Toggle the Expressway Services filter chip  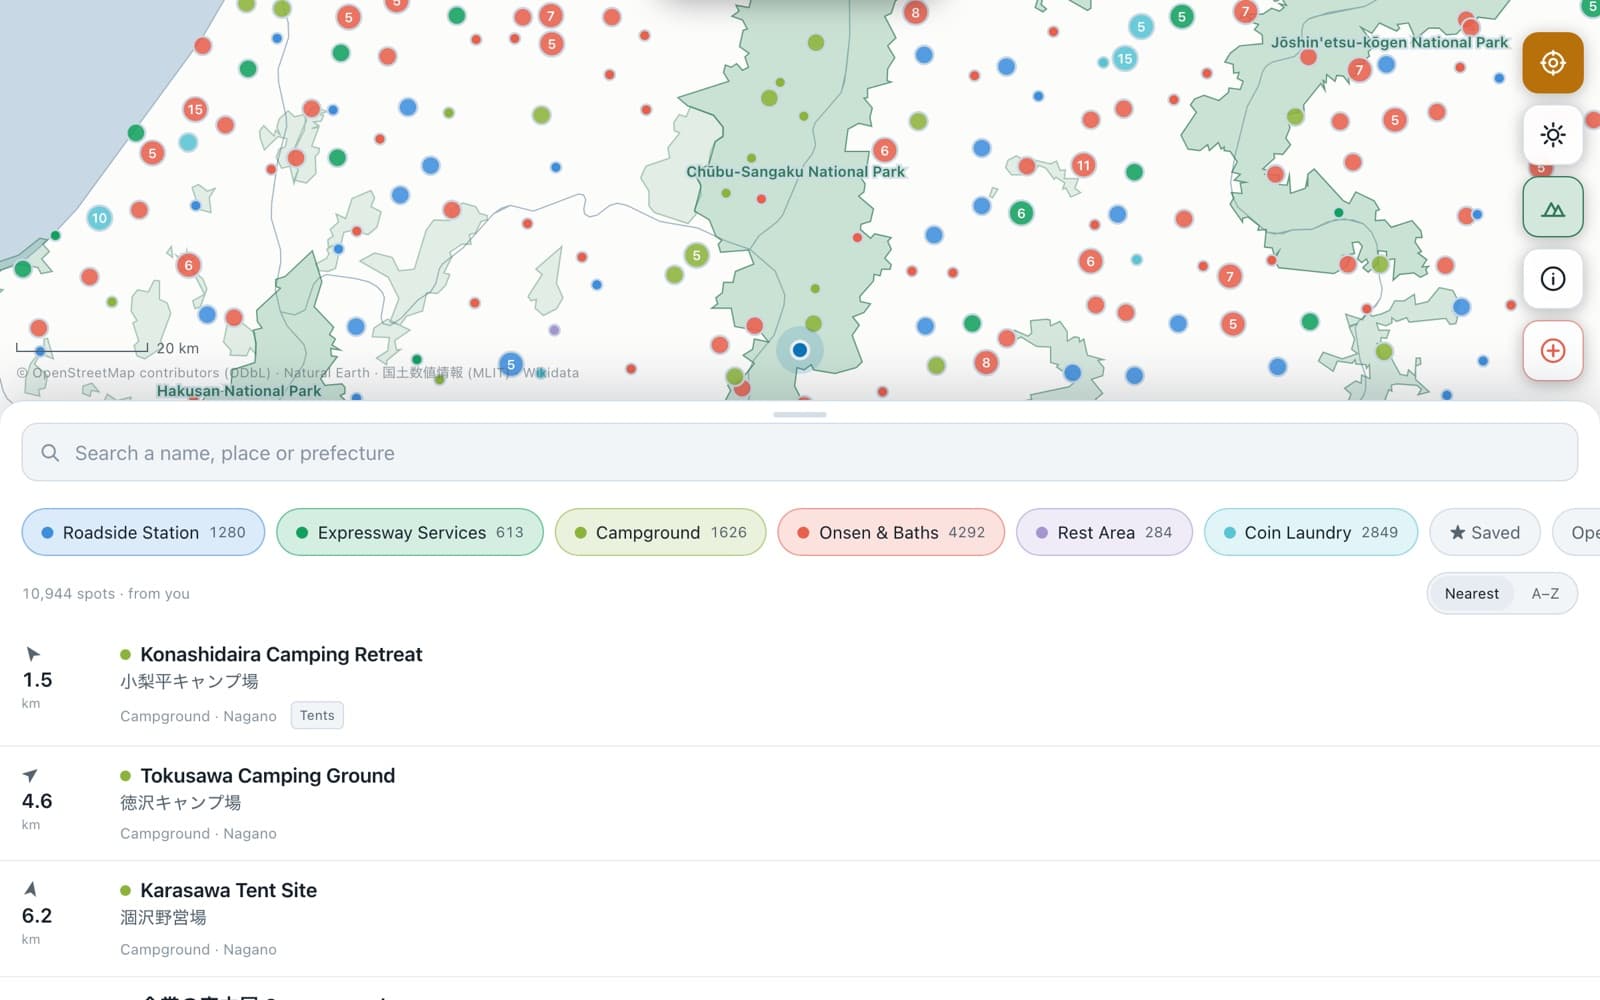[x=410, y=532]
